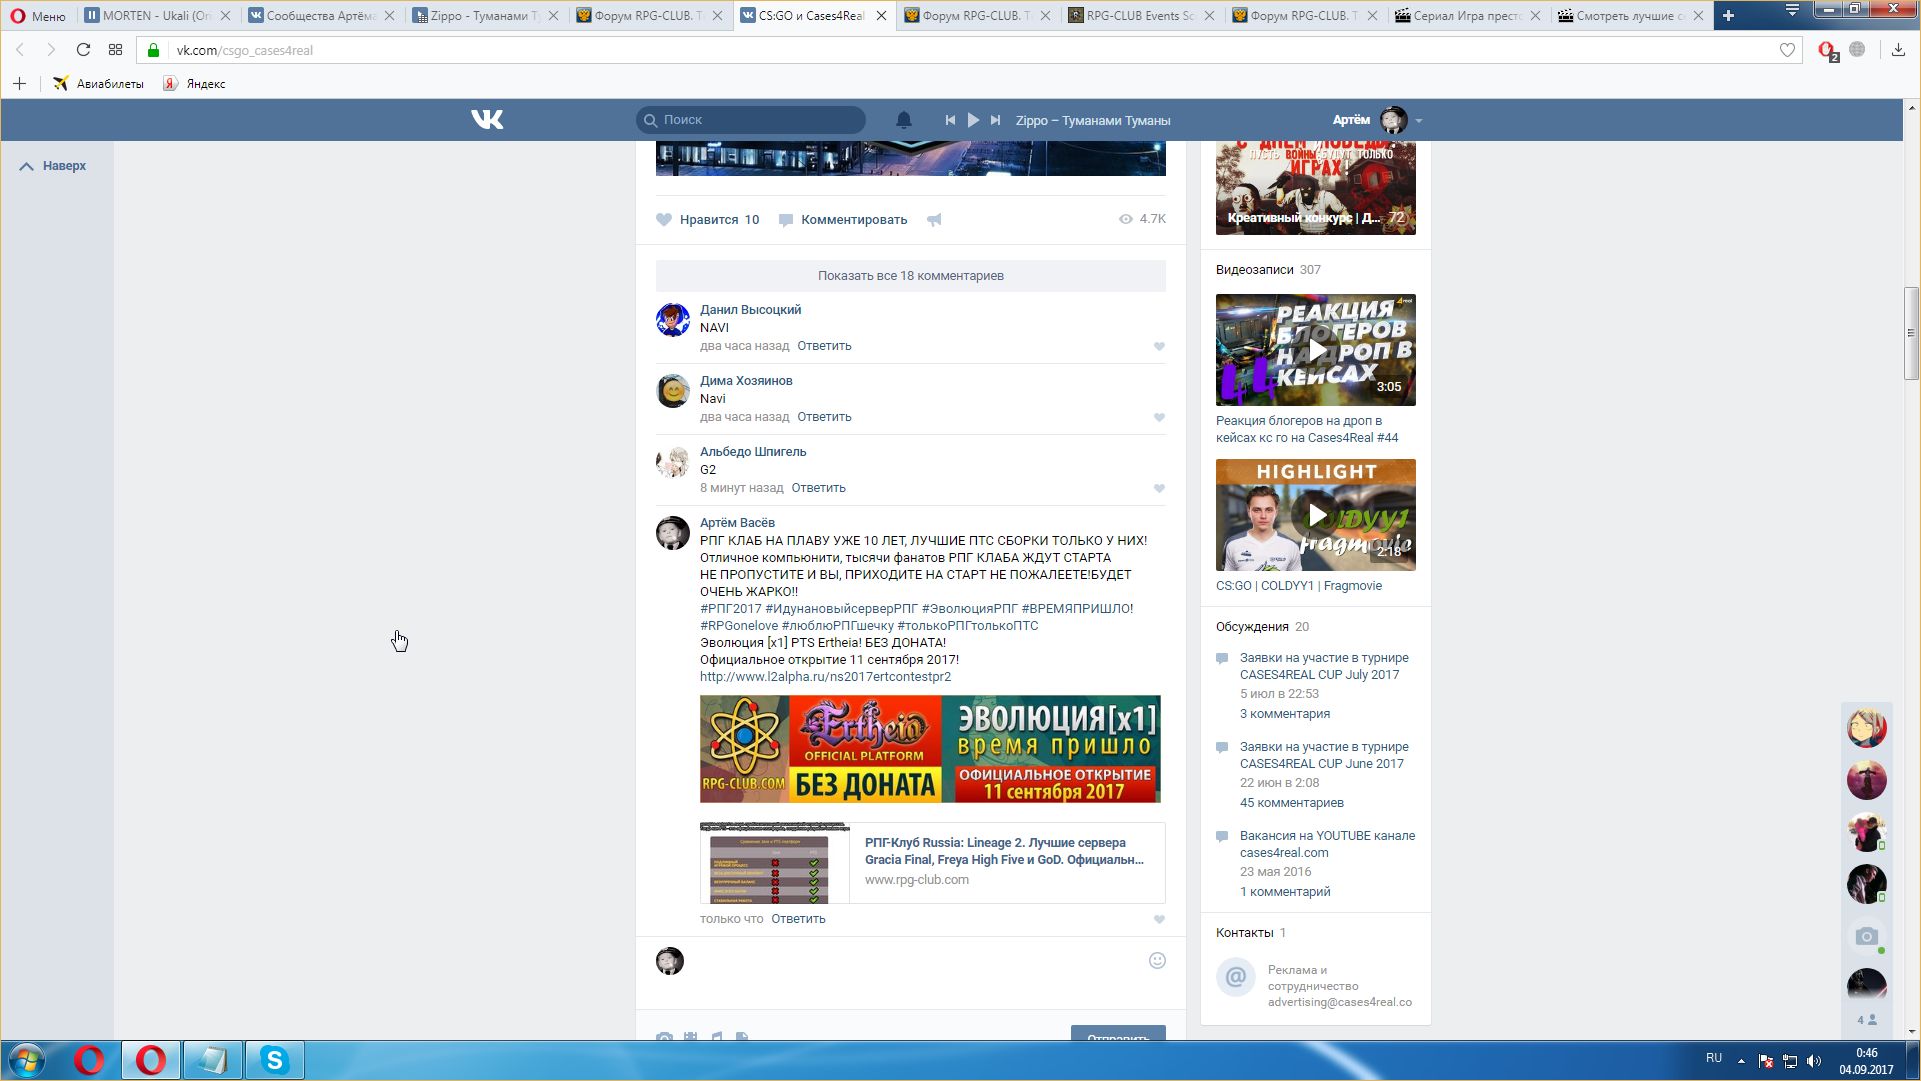Viewport: 1921px width, 1081px height.
Task: Play the Zippo track in header player
Action: [x=973, y=120]
